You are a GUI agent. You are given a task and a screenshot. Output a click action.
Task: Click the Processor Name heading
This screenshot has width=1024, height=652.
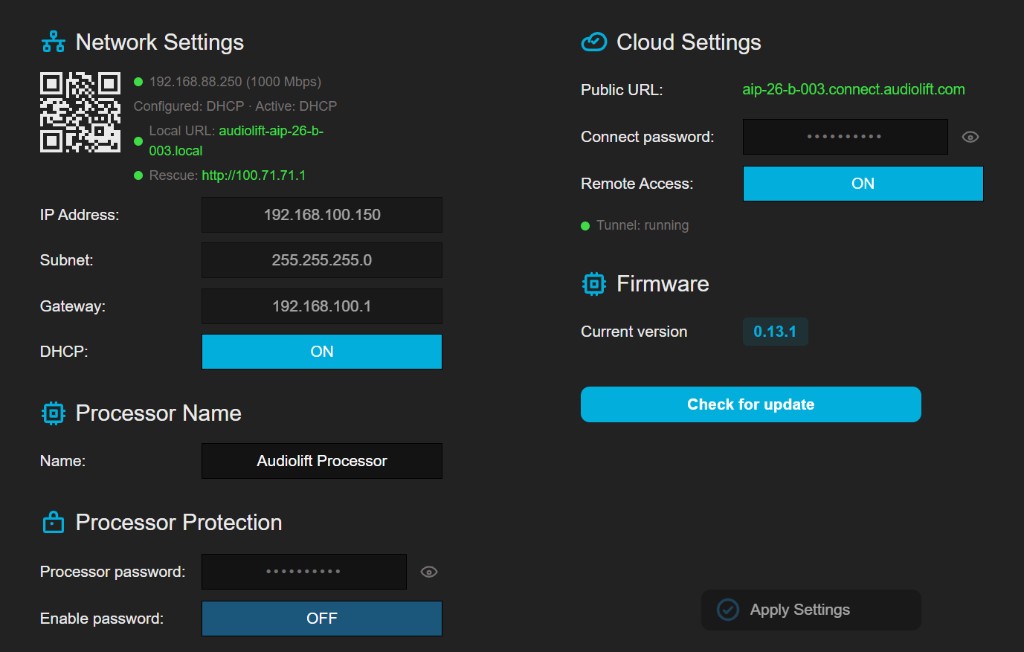tap(159, 414)
